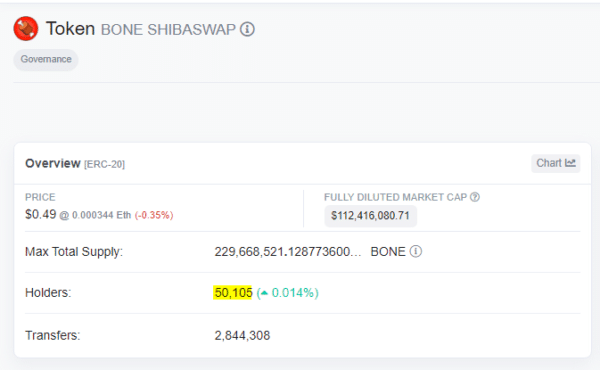Click the BONE SHIBASWAP token name

tap(168, 29)
